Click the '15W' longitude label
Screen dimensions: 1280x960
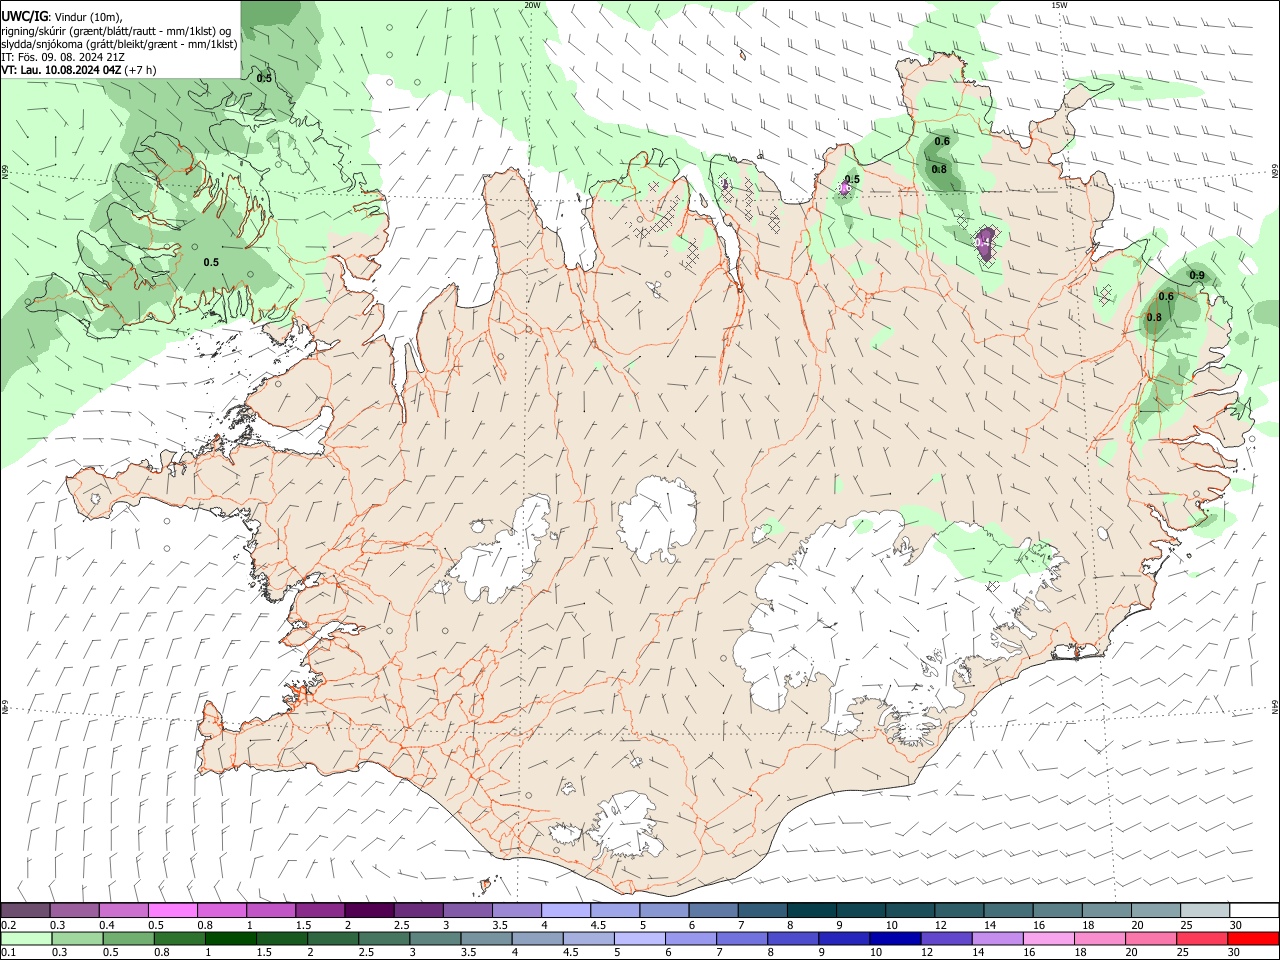(1059, 5)
